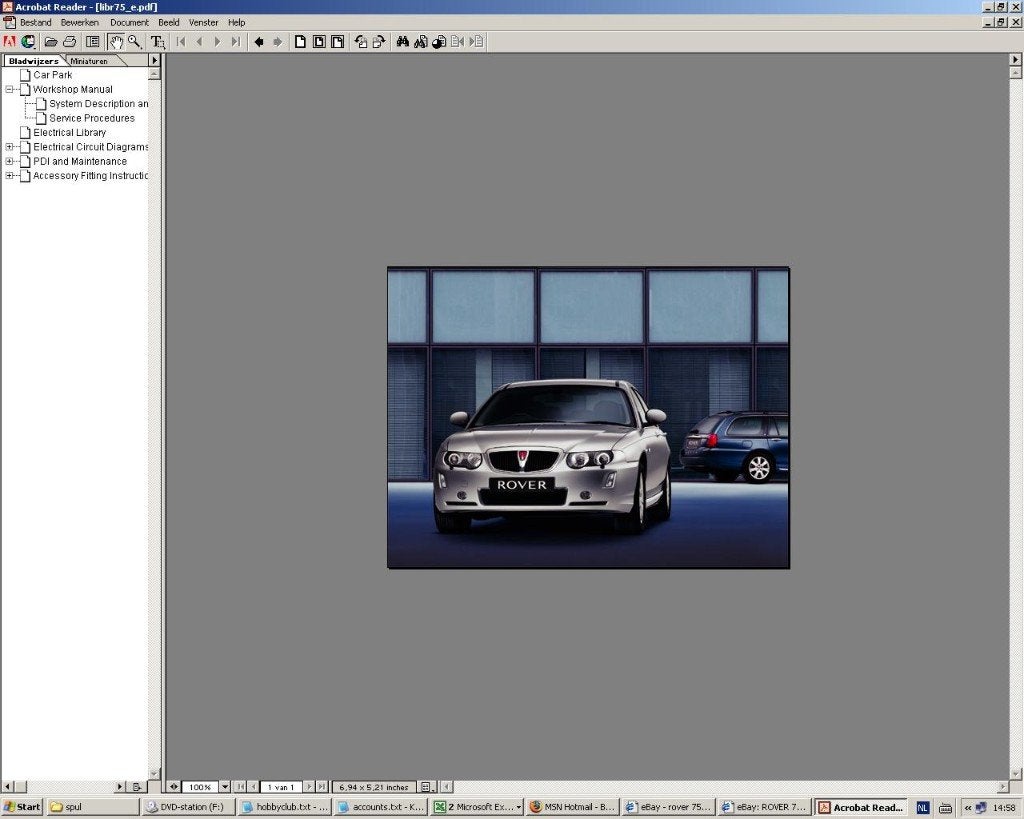Click the Last page toolbar arrow
1024x819 pixels.
236,42
